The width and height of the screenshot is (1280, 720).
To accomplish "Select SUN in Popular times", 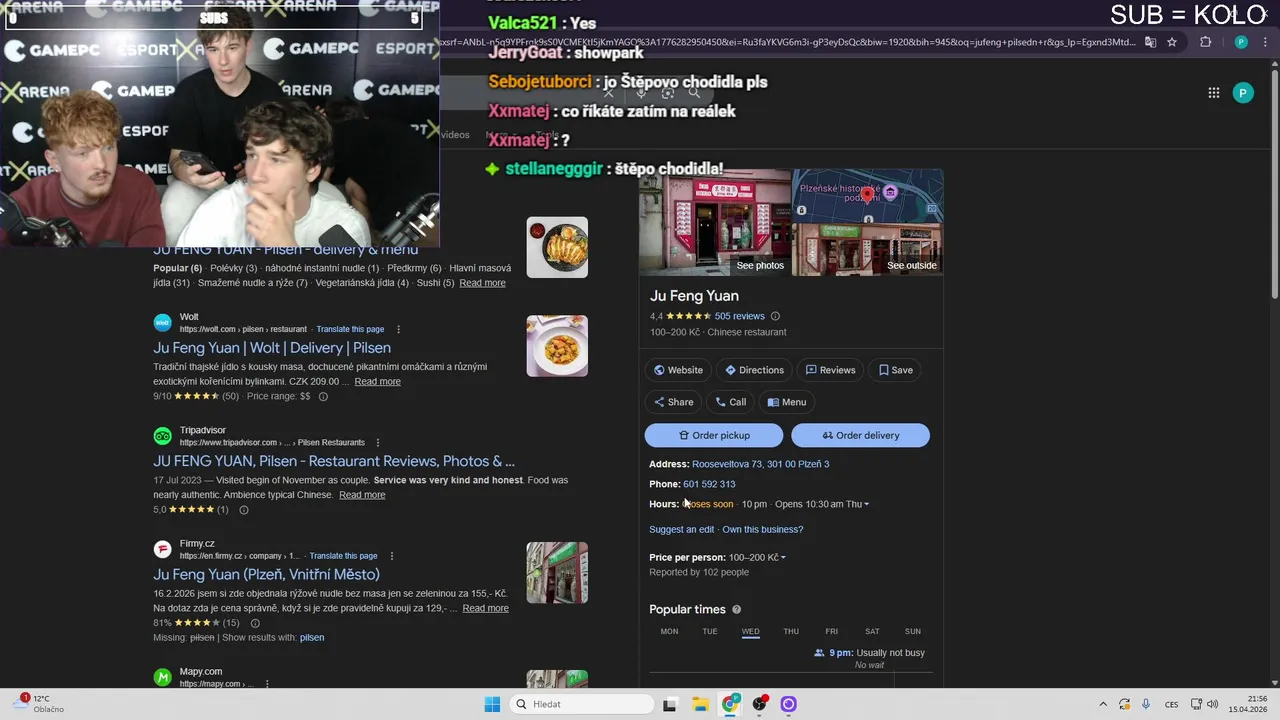I will coord(912,632).
